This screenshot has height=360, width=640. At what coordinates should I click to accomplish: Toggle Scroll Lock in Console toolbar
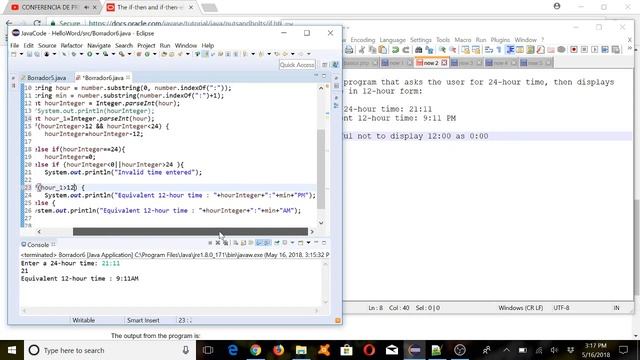[243, 243]
